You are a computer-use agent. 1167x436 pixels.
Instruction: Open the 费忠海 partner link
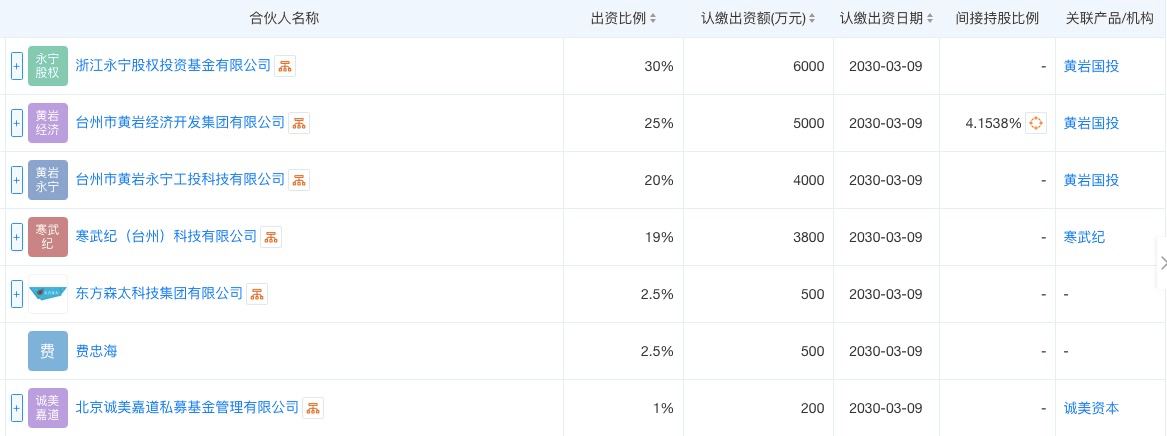[x=97, y=351]
